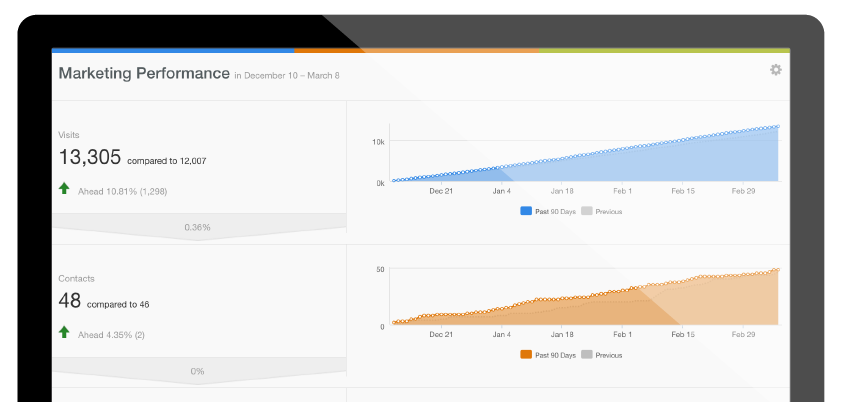Screen dimensions: 841x402
Task: Select the orange top tab strip
Action: (416, 50)
